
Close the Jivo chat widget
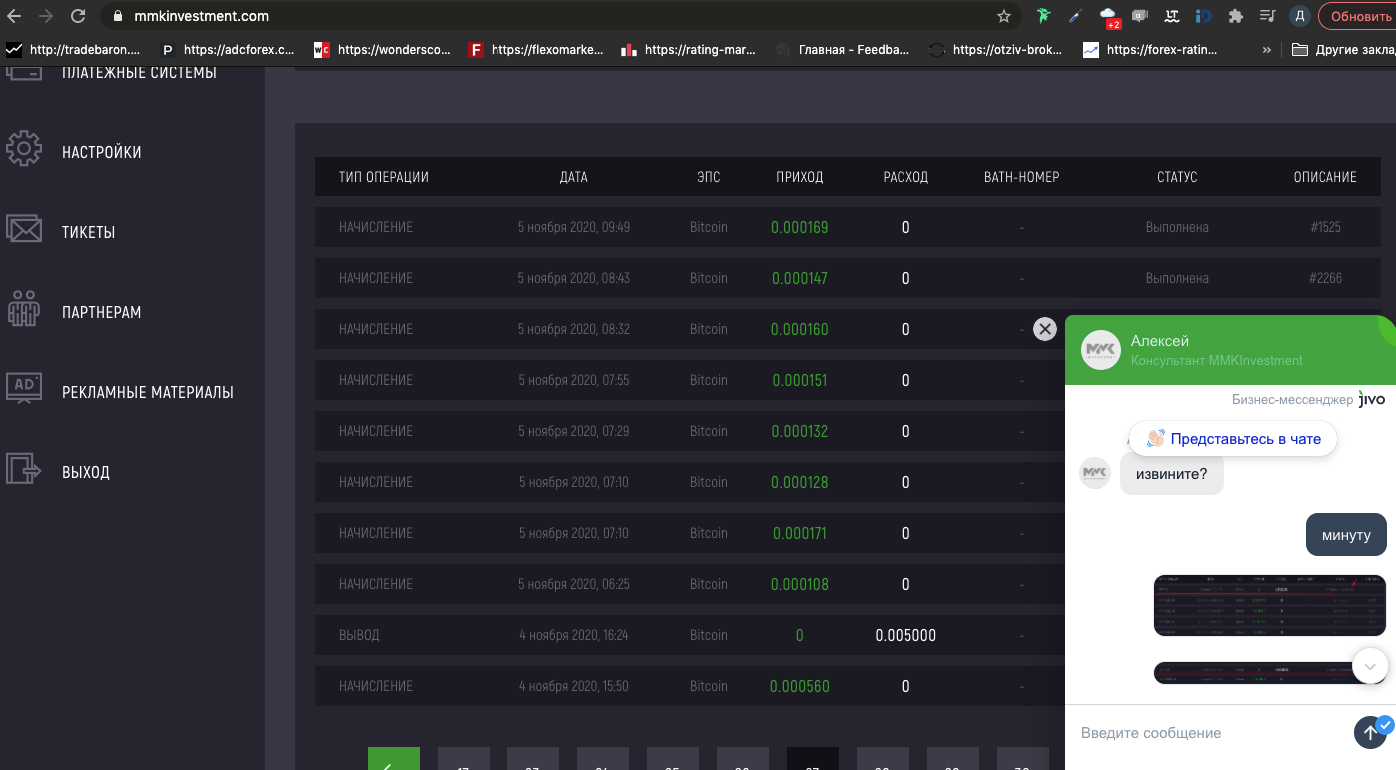click(x=1045, y=329)
